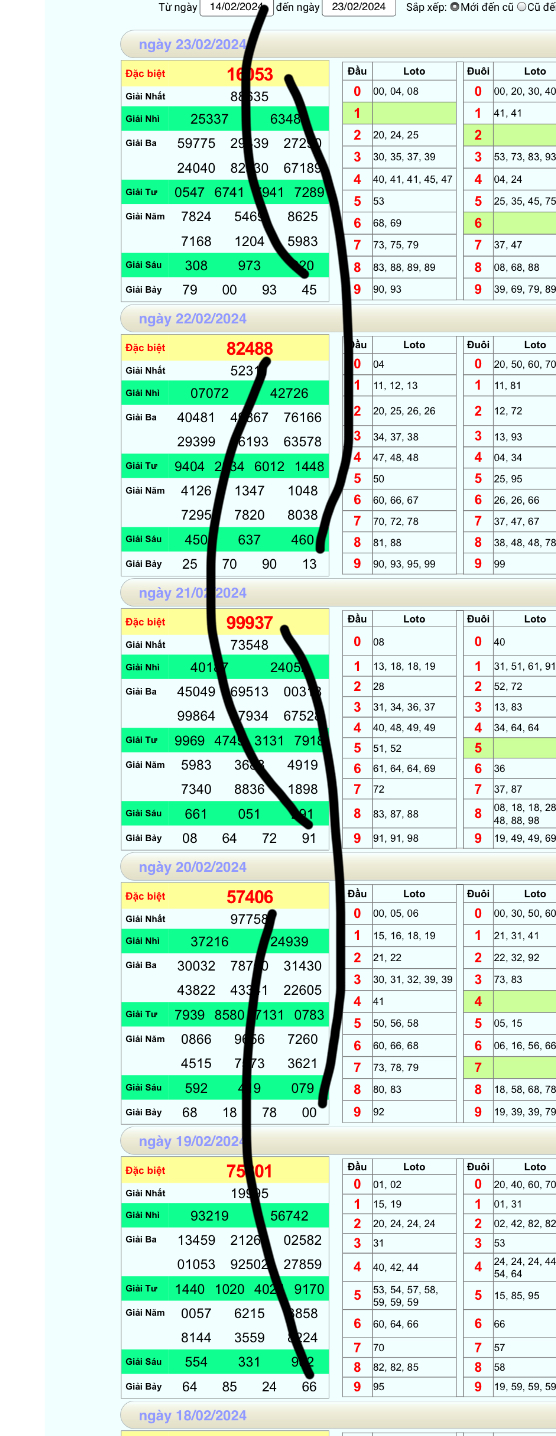Click Giải Sáu number 554
This screenshot has width=556, height=1436.
click(x=196, y=1361)
